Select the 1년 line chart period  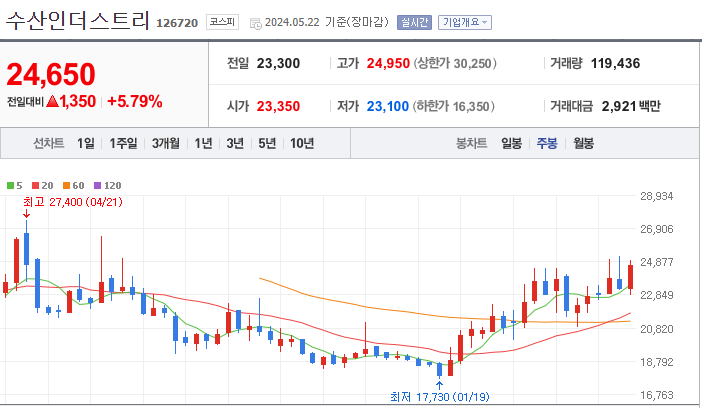pyautogui.click(x=203, y=143)
